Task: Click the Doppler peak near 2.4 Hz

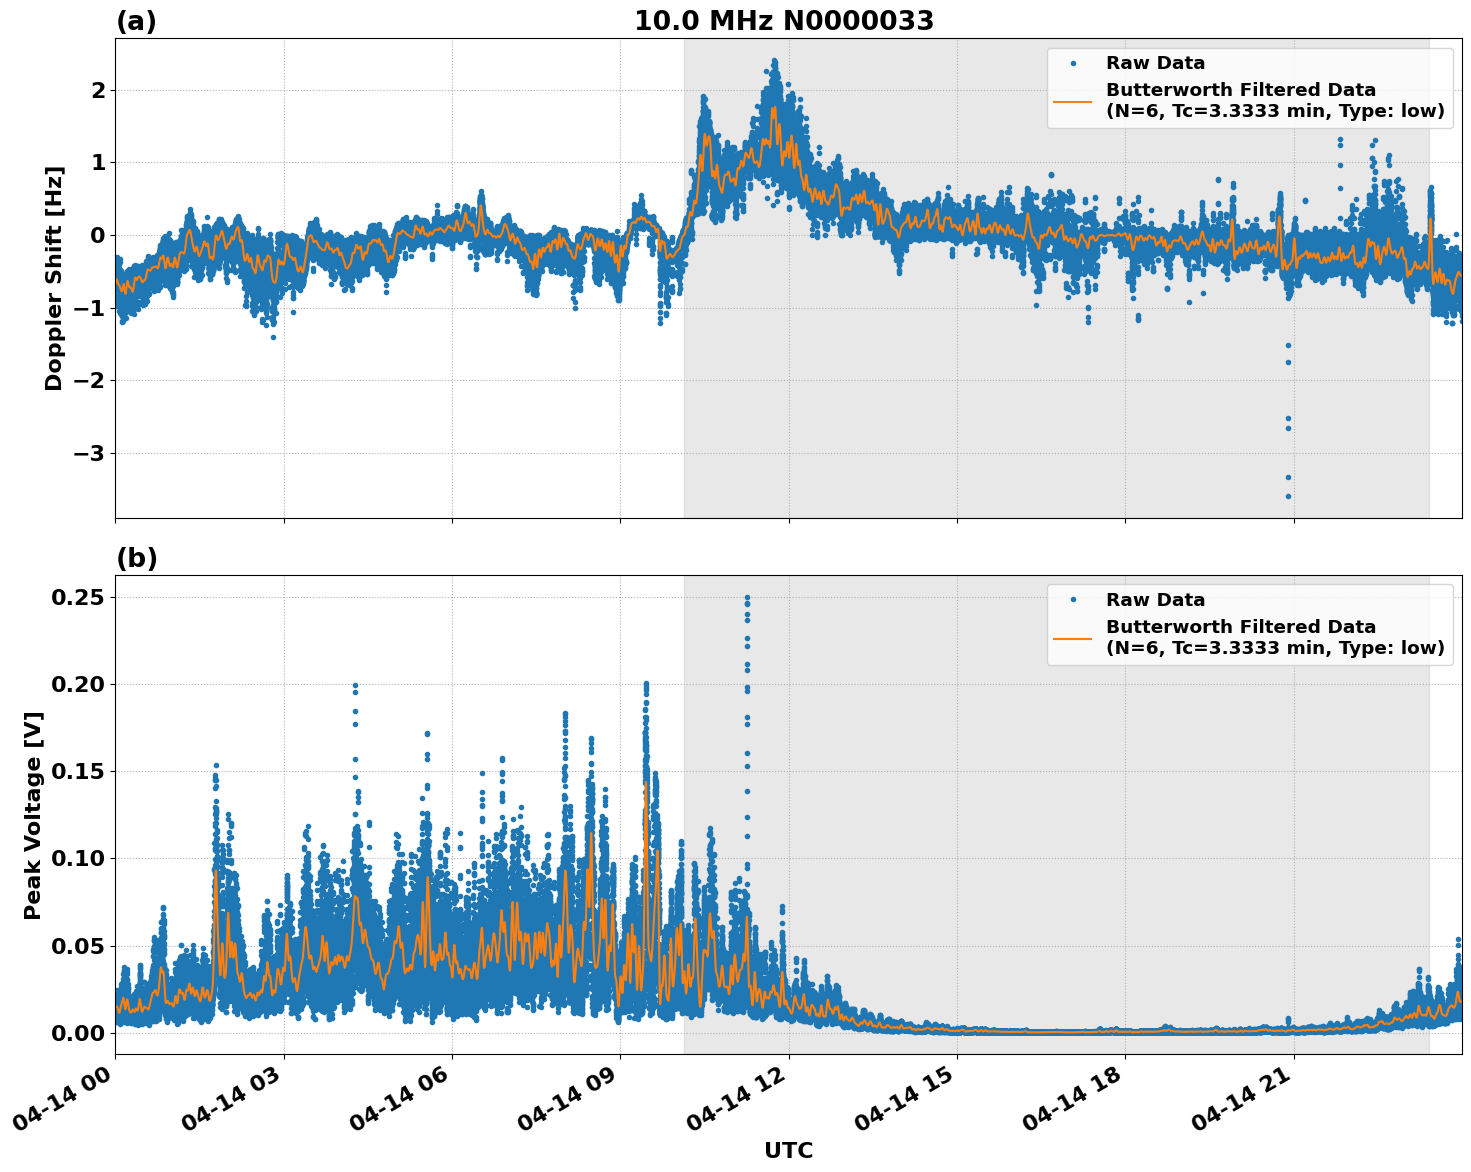Action: tap(775, 60)
